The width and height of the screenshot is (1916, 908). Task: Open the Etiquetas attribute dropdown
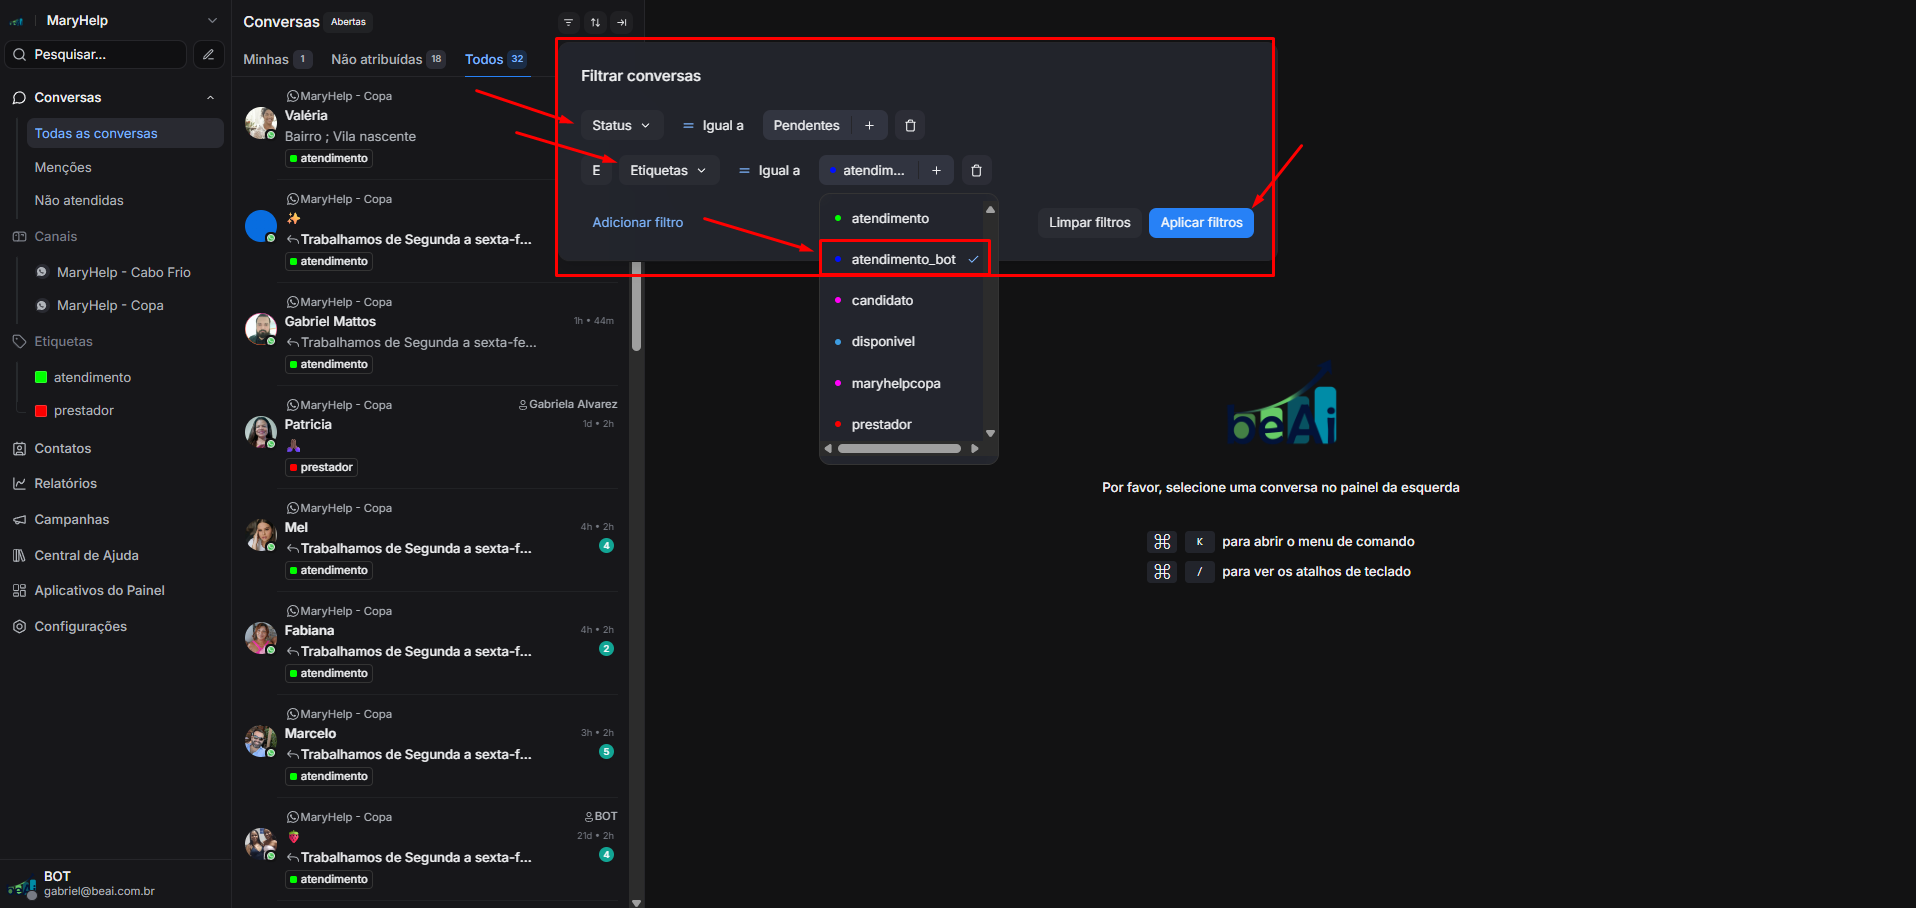click(x=668, y=171)
